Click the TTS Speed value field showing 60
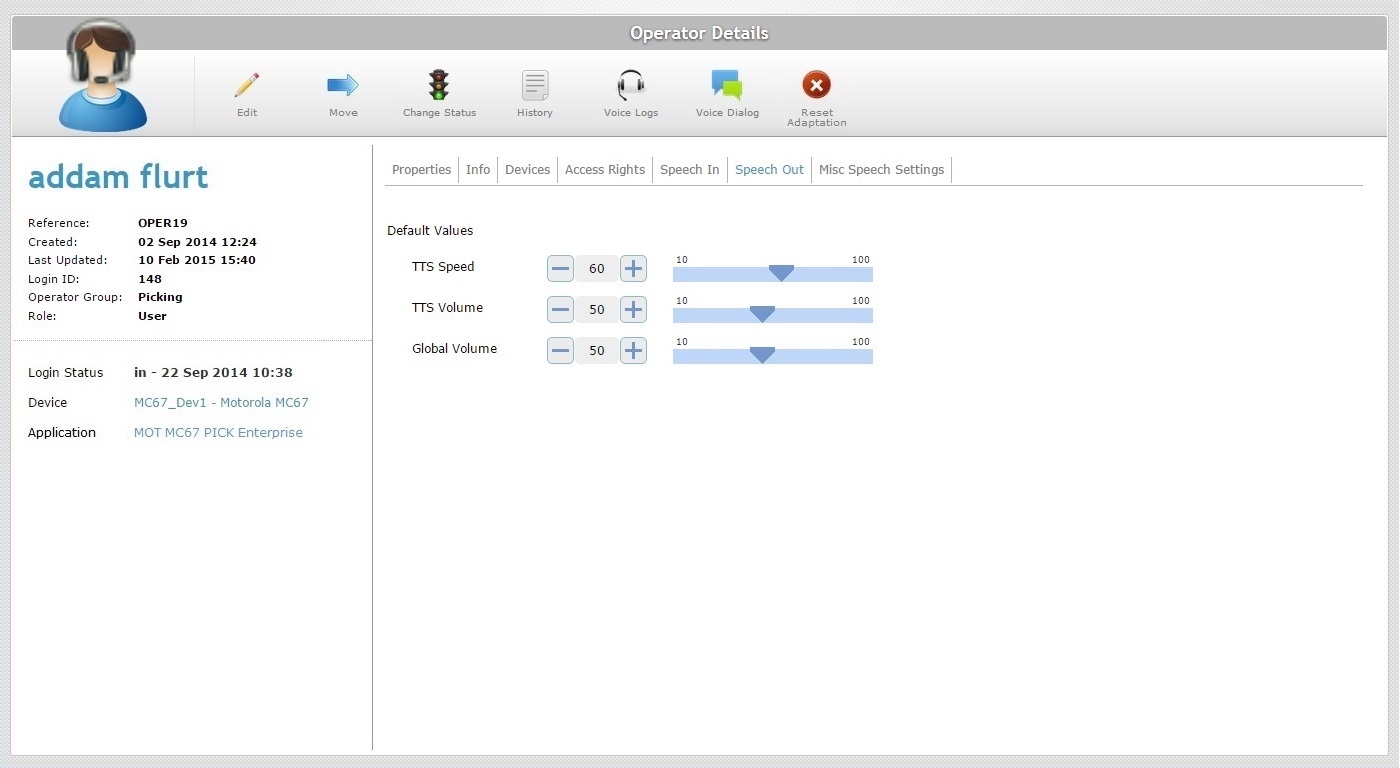Screen dimensions: 1400x768 597,268
